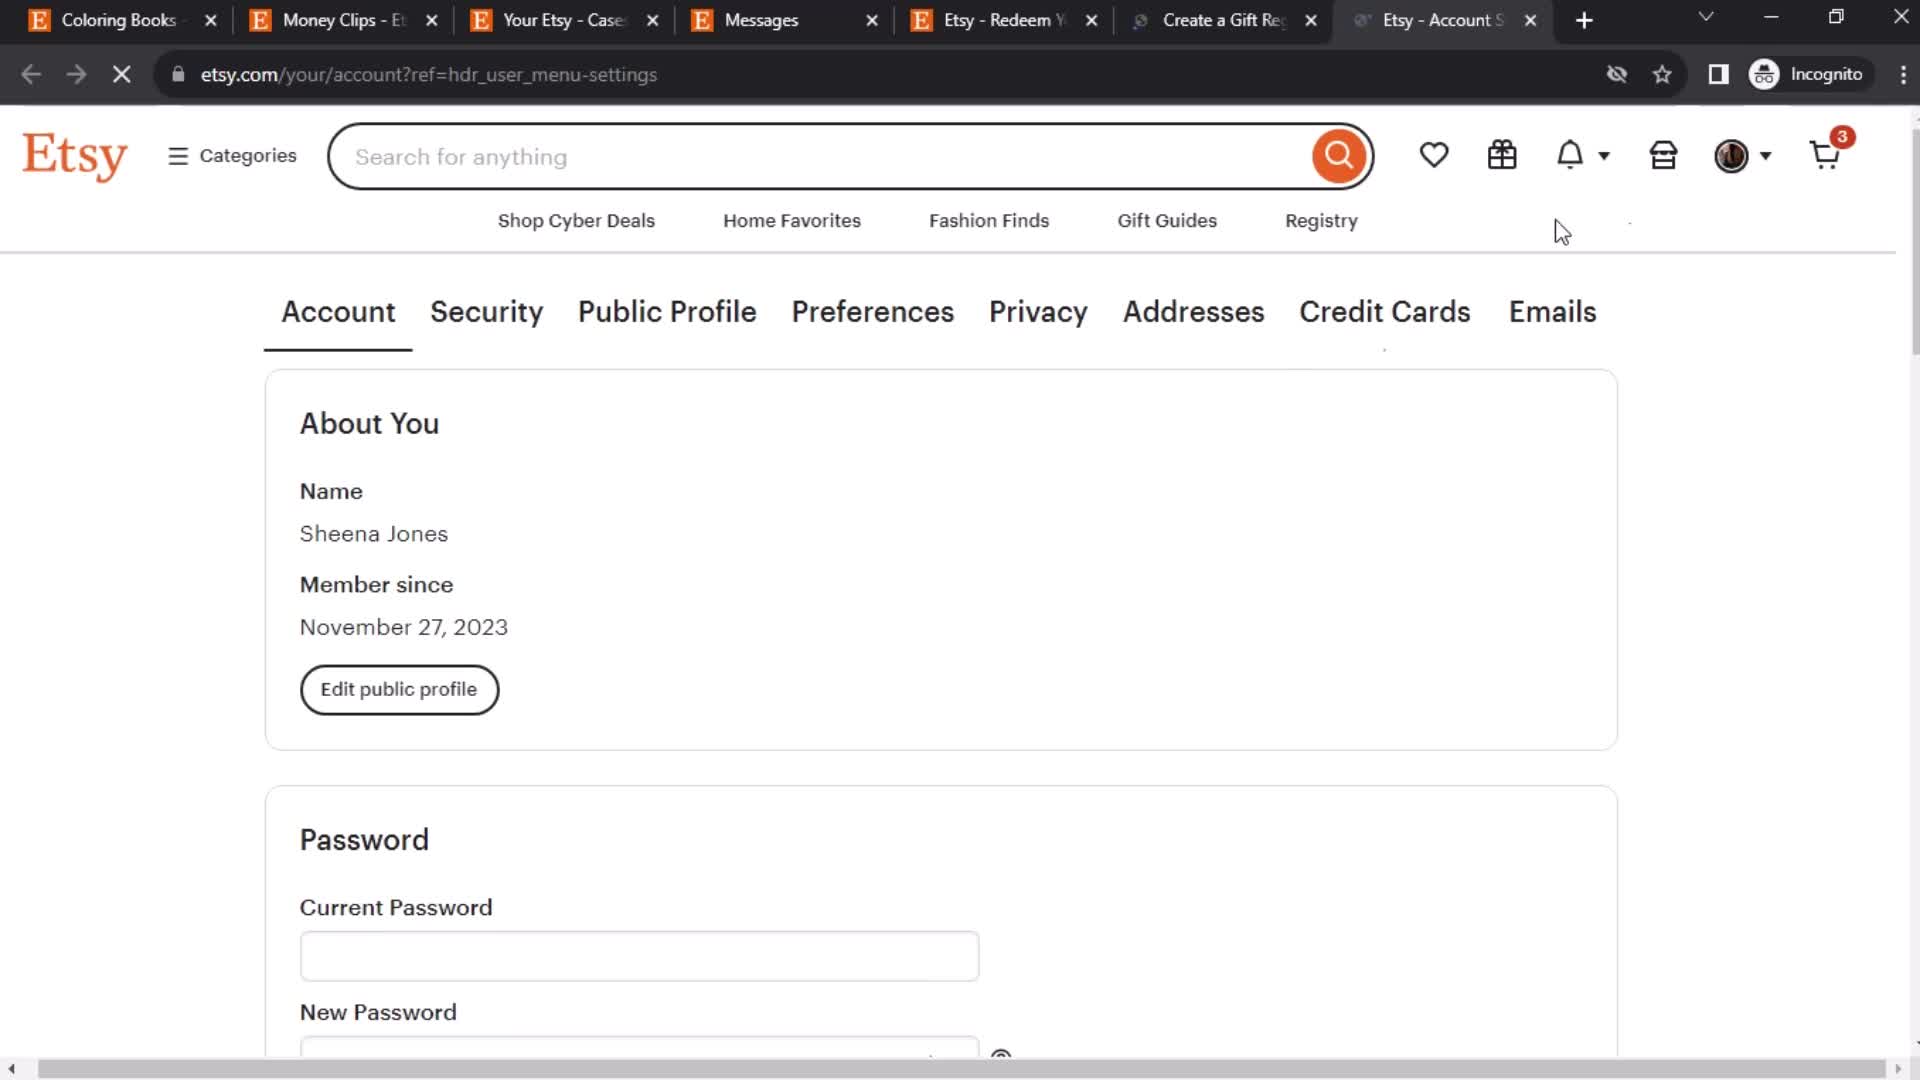Open the Preferences tab
Image resolution: width=1920 pixels, height=1080 pixels.
coord(872,311)
